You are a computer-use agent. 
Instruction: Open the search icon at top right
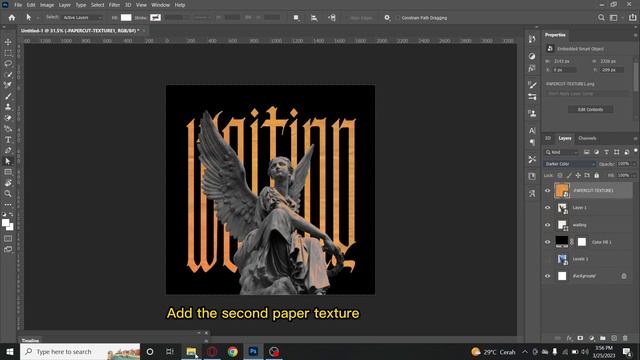601,18
